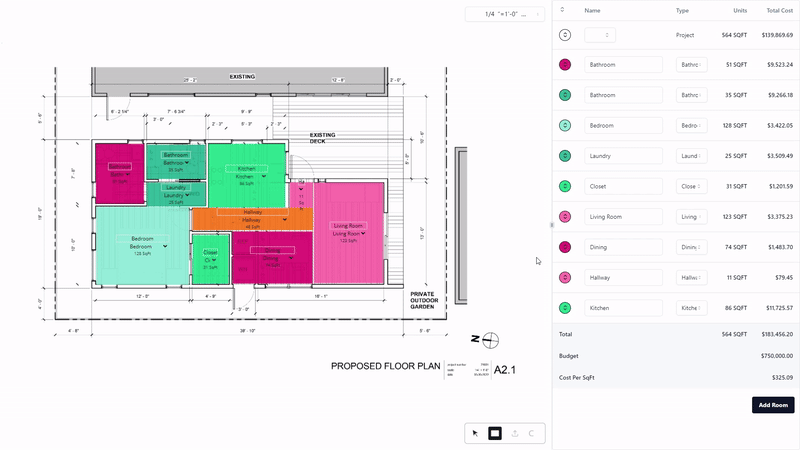Click the Add Room button
Viewport: 800px width, 450px height.
773,405
